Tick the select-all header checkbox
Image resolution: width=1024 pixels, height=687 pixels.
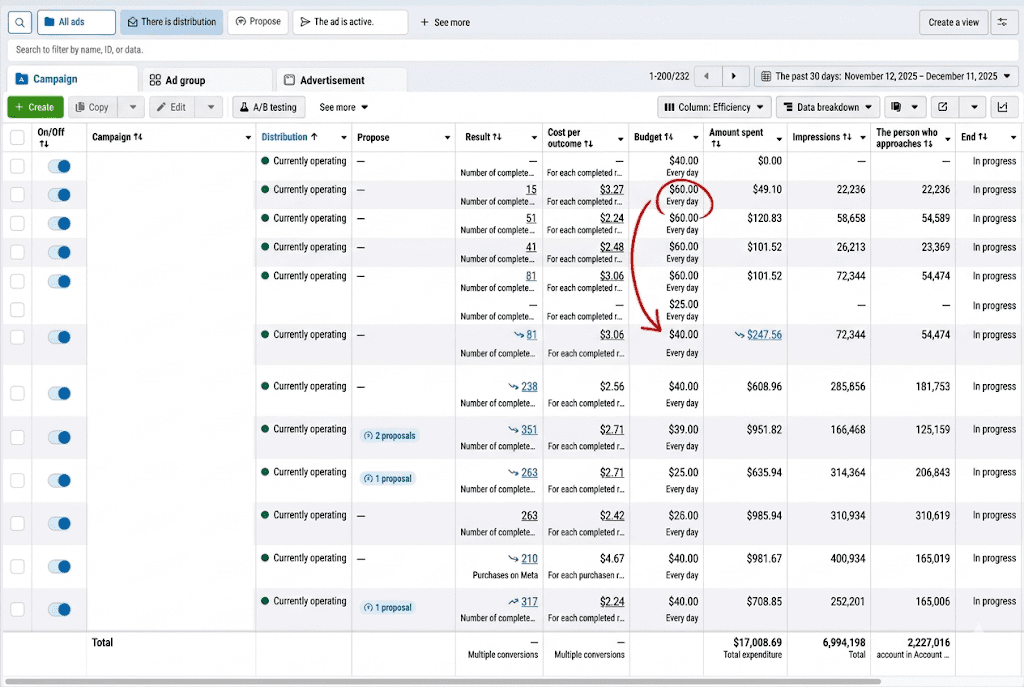click(x=17, y=137)
